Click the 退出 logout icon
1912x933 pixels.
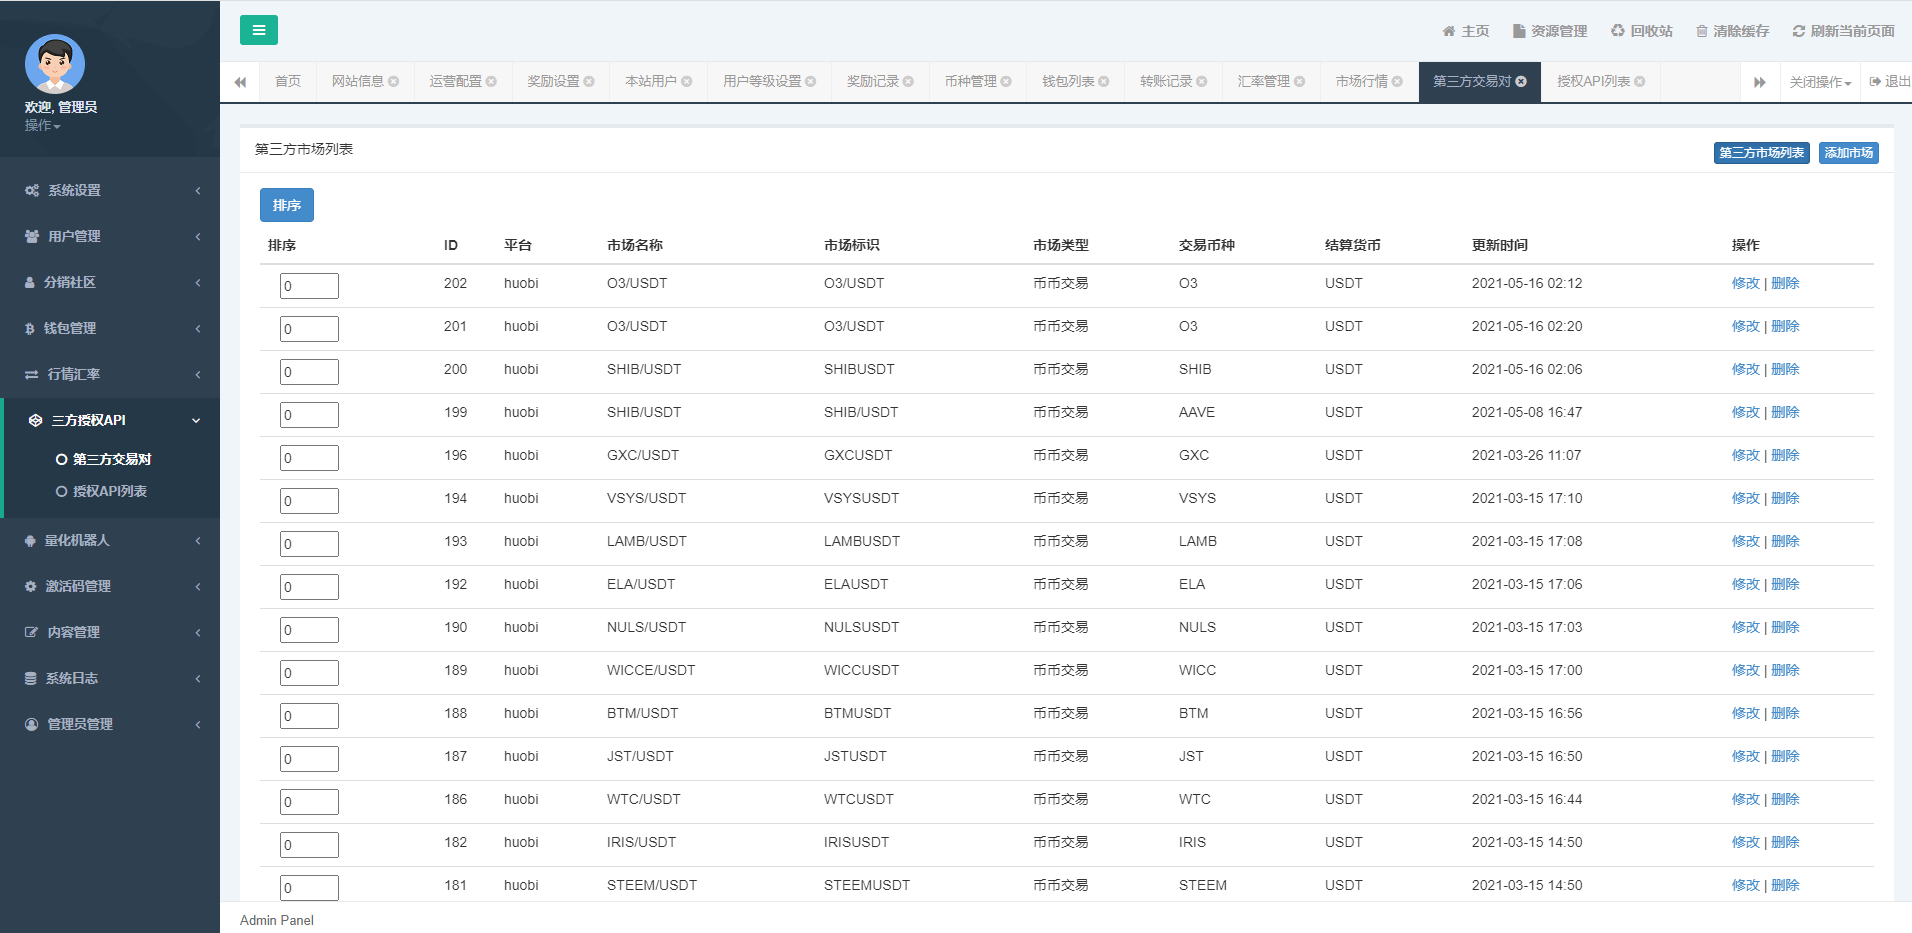click(x=1875, y=82)
